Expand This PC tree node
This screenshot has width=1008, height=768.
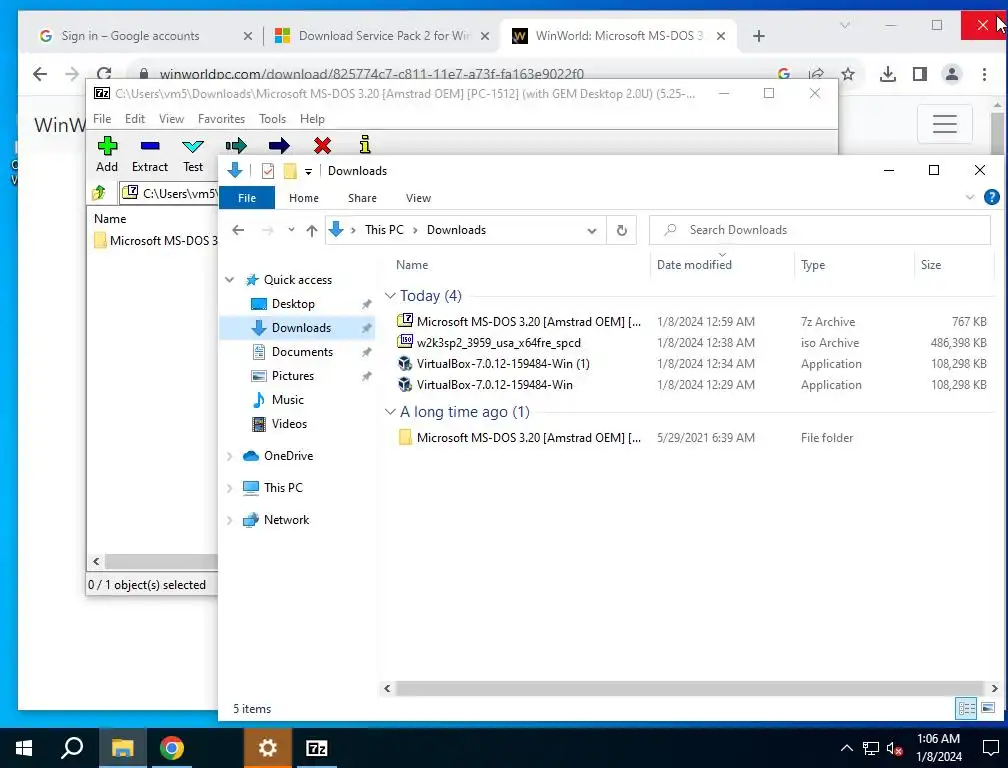pos(230,488)
